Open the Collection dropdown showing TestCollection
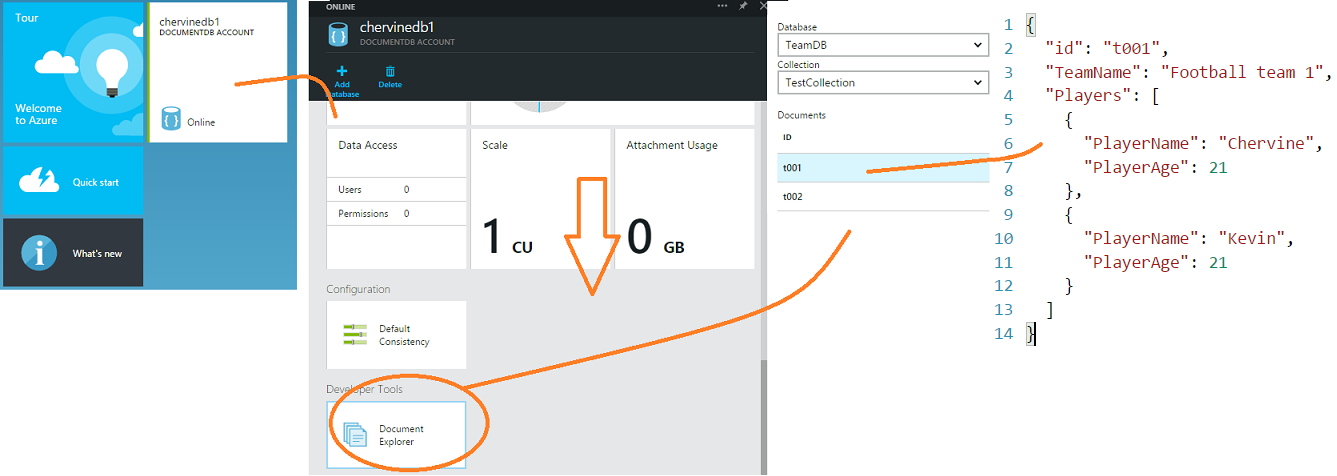The width and height of the screenshot is (1337, 476). (x=882, y=83)
